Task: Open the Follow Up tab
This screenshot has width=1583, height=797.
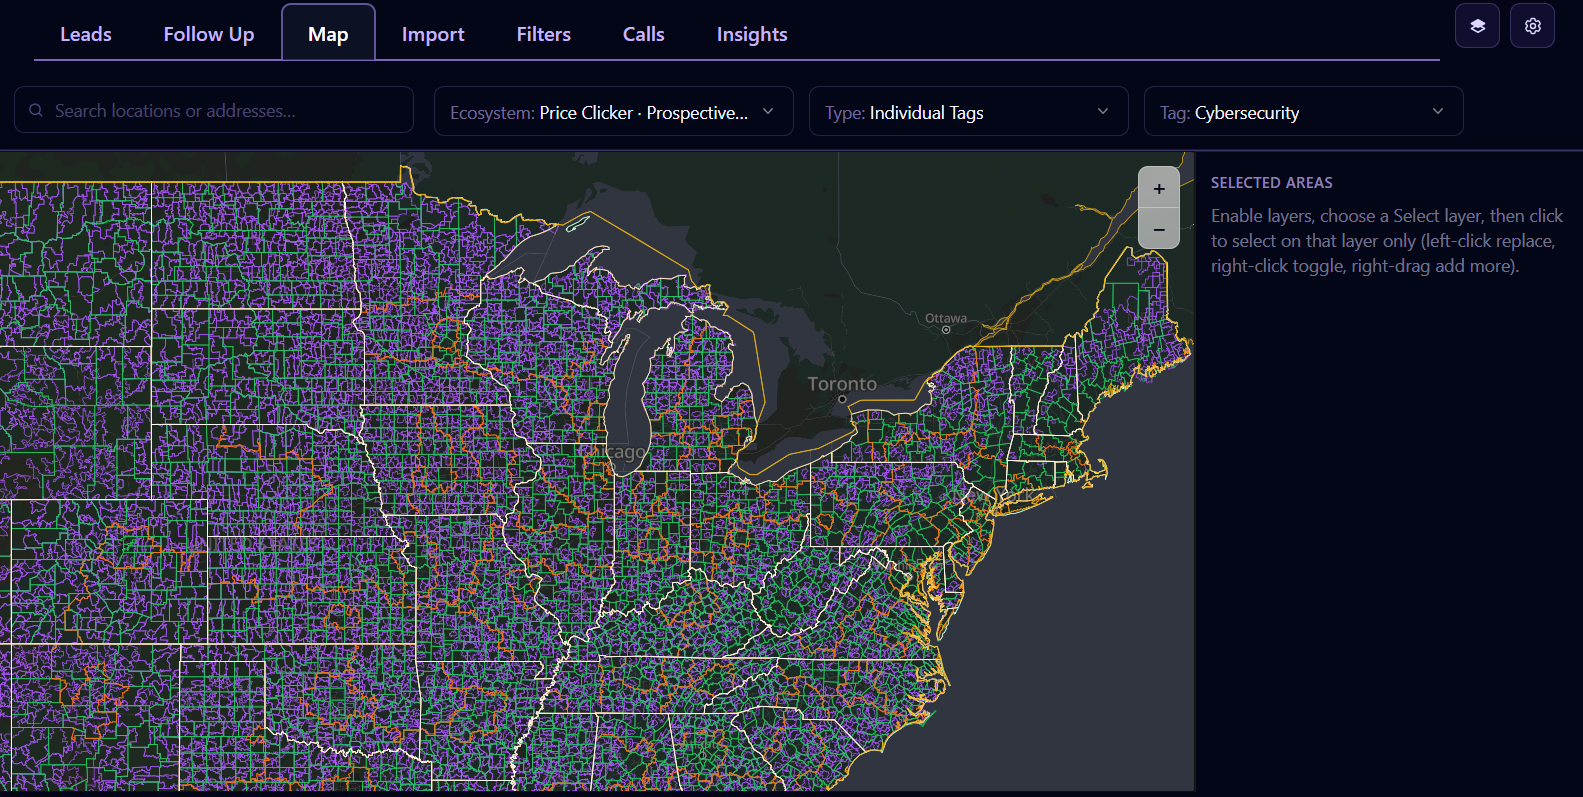Action: (209, 34)
